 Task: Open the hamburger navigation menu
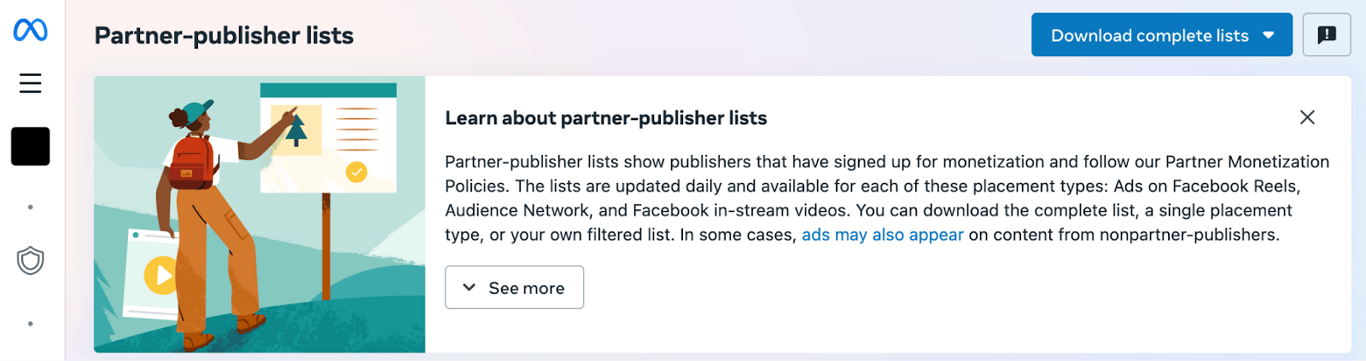(30, 83)
